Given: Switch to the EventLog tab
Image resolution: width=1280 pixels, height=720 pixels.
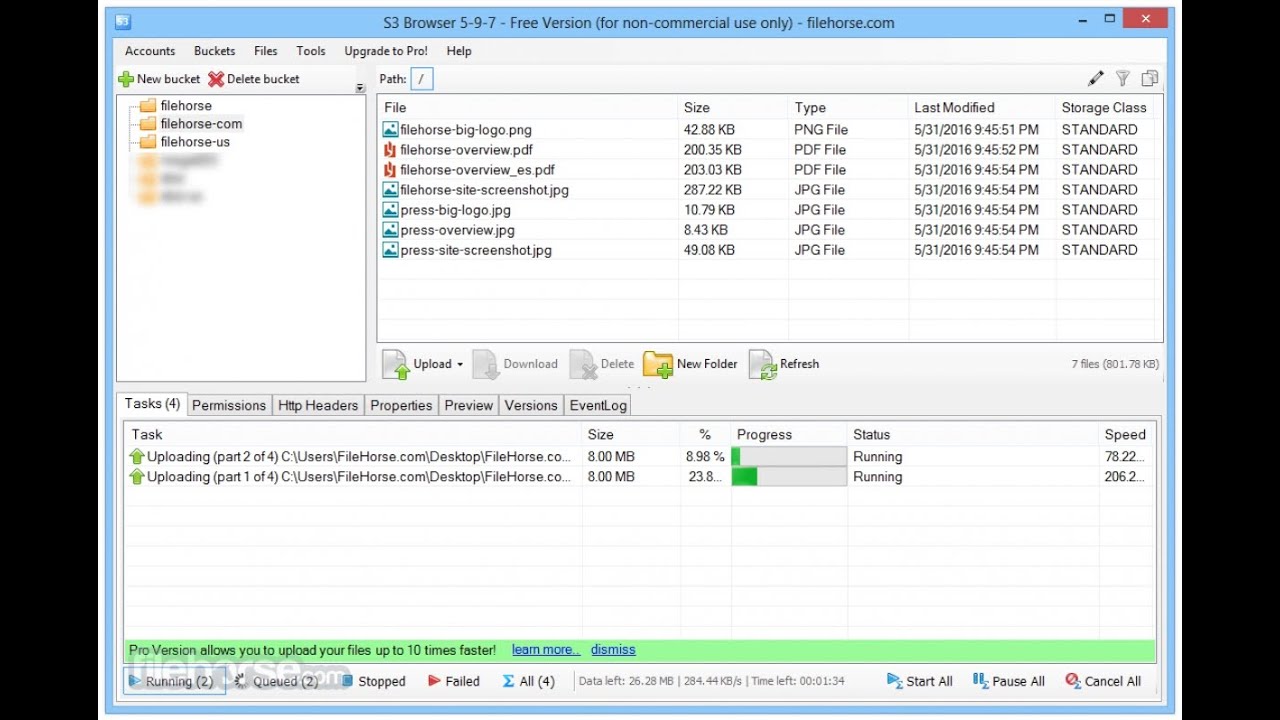Looking at the screenshot, I should 598,405.
